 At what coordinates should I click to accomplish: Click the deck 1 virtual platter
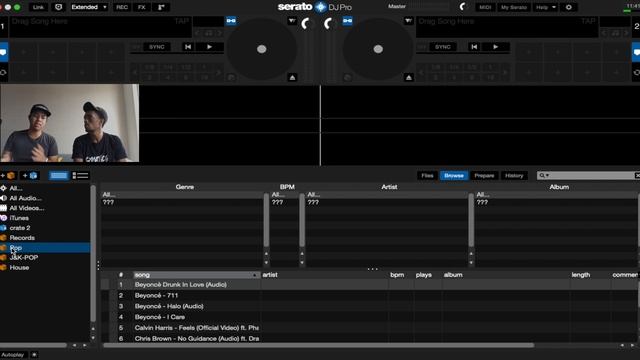pos(262,49)
